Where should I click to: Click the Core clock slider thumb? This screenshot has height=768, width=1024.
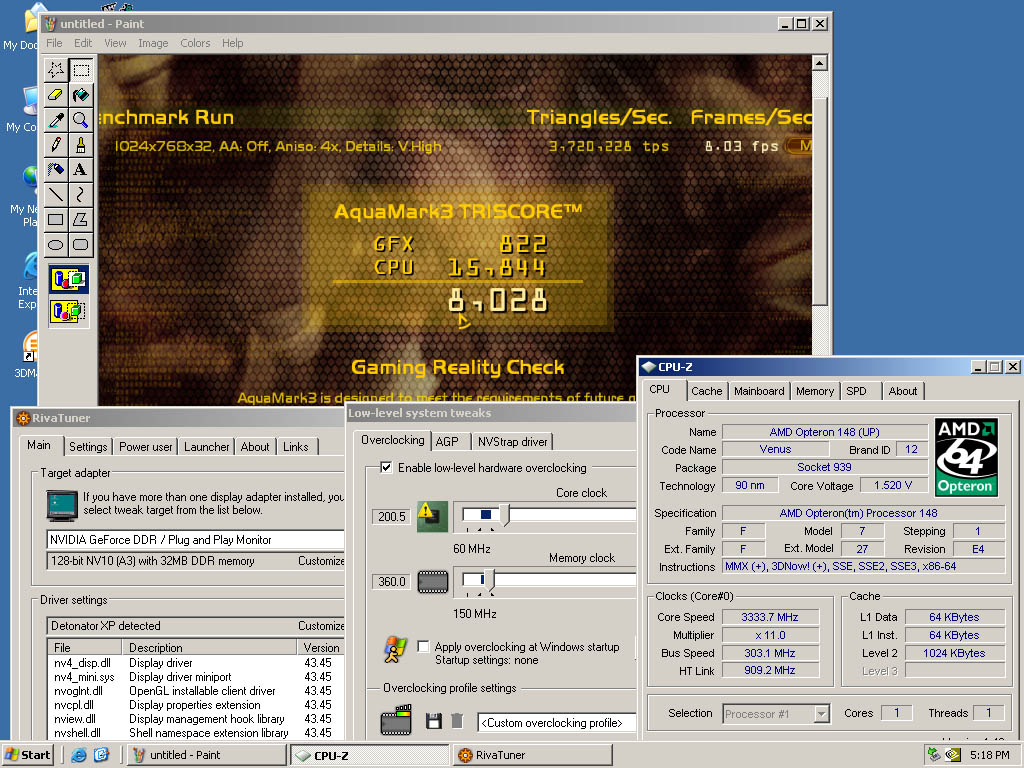[504, 516]
